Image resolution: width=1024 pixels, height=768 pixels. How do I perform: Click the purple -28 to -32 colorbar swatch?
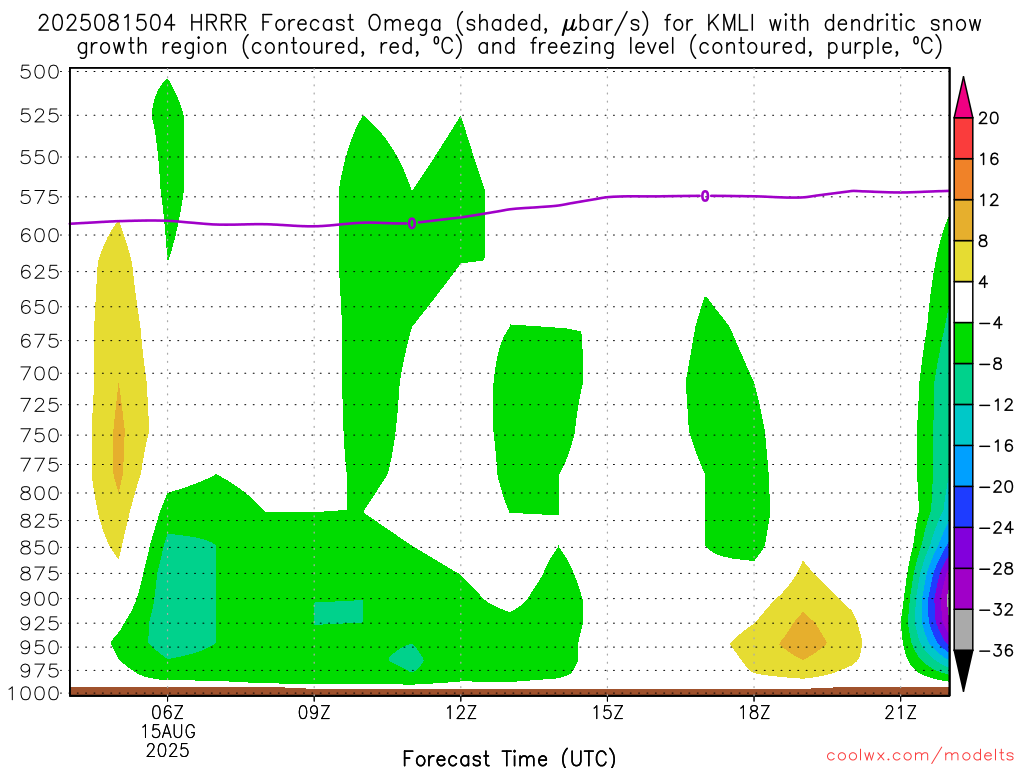963,588
